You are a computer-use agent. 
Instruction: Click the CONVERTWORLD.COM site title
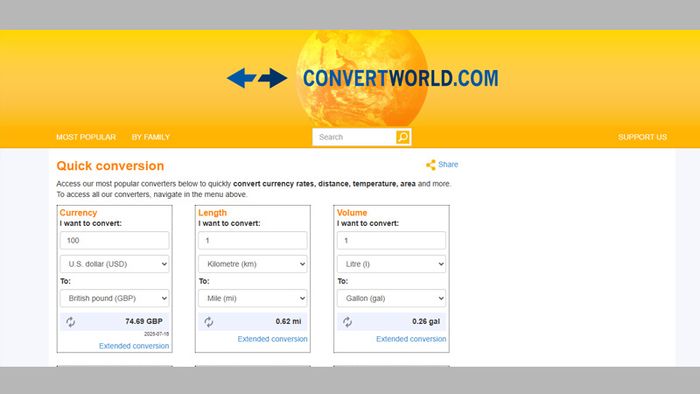point(400,78)
